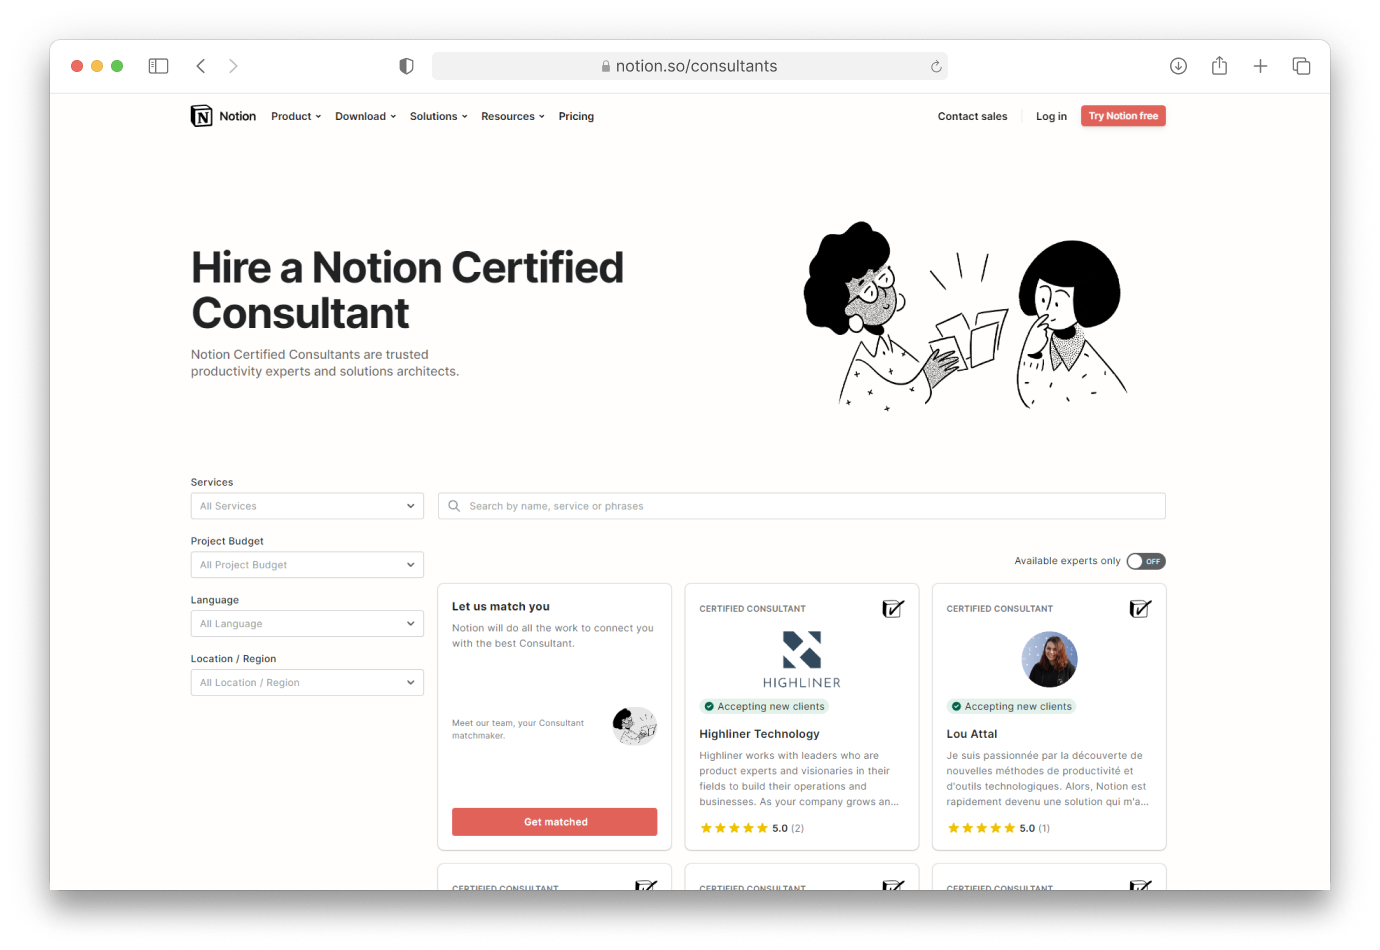Open the All Services dropdown
1380x950 pixels.
tap(307, 505)
